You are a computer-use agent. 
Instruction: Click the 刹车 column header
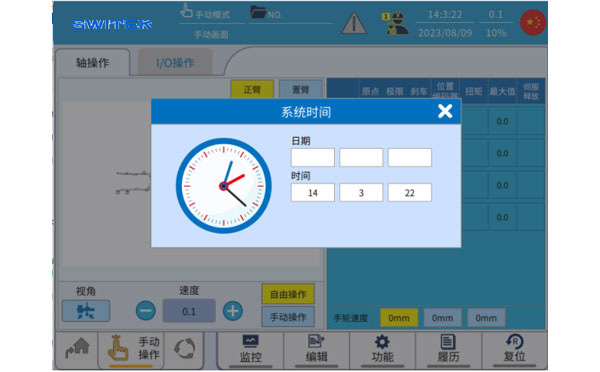pyautogui.click(x=419, y=91)
